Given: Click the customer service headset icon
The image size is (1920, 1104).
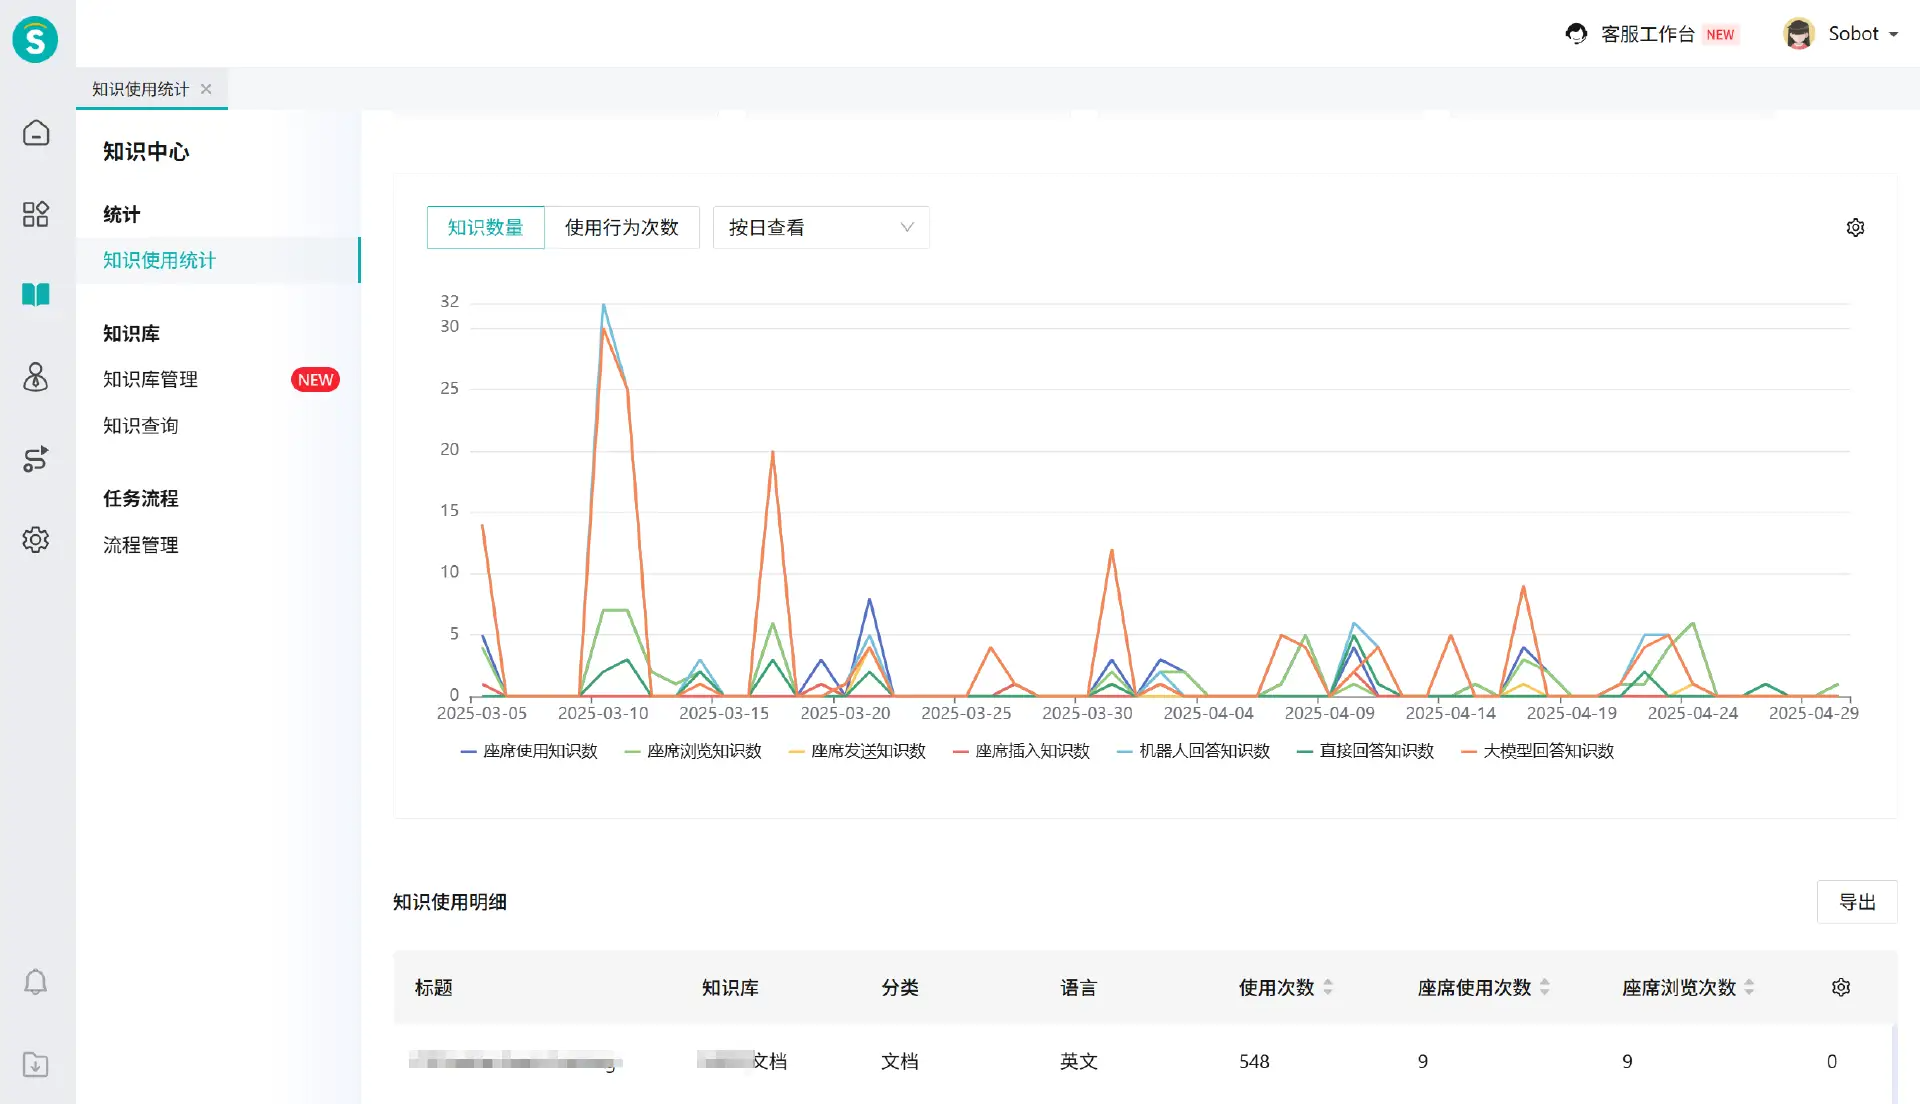Looking at the screenshot, I should [x=1577, y=34].
